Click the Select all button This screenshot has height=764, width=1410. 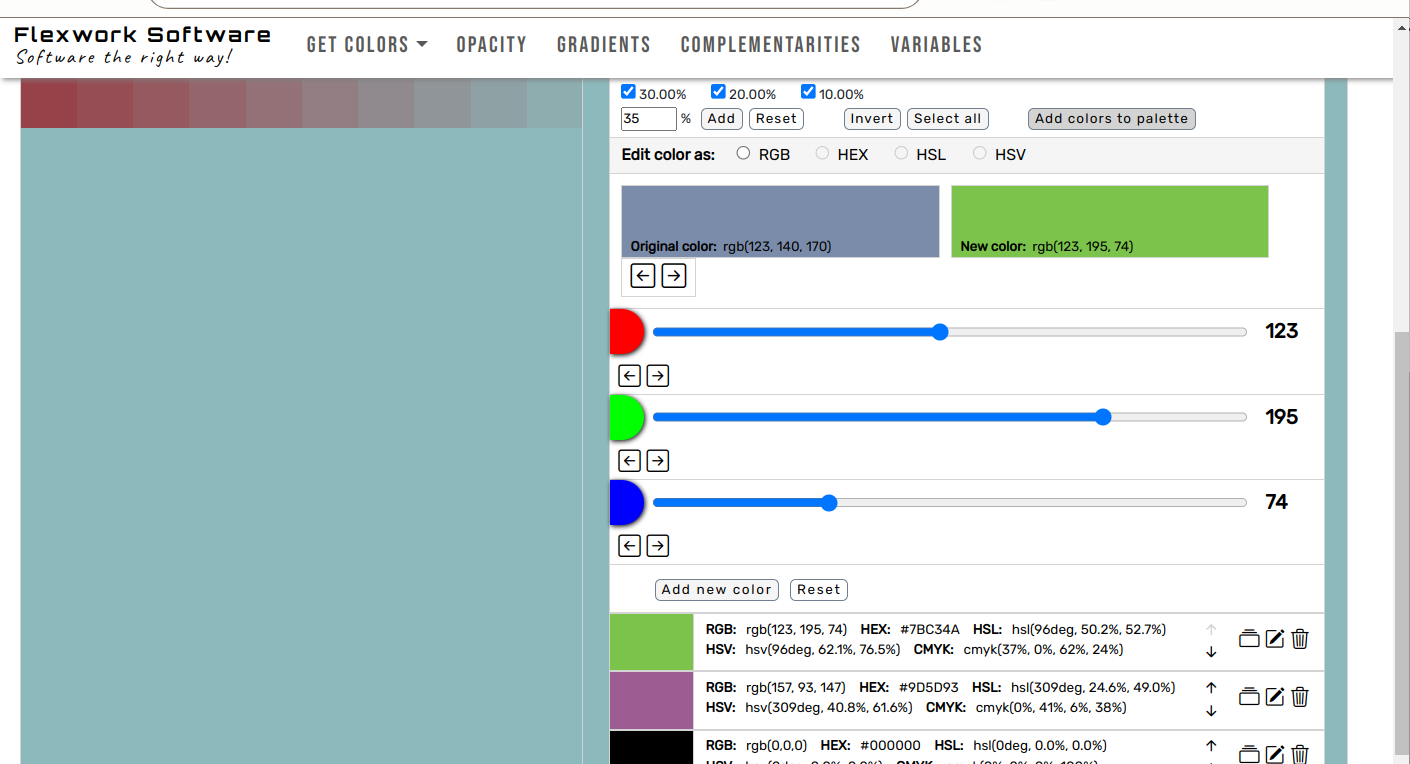point(948,119)
